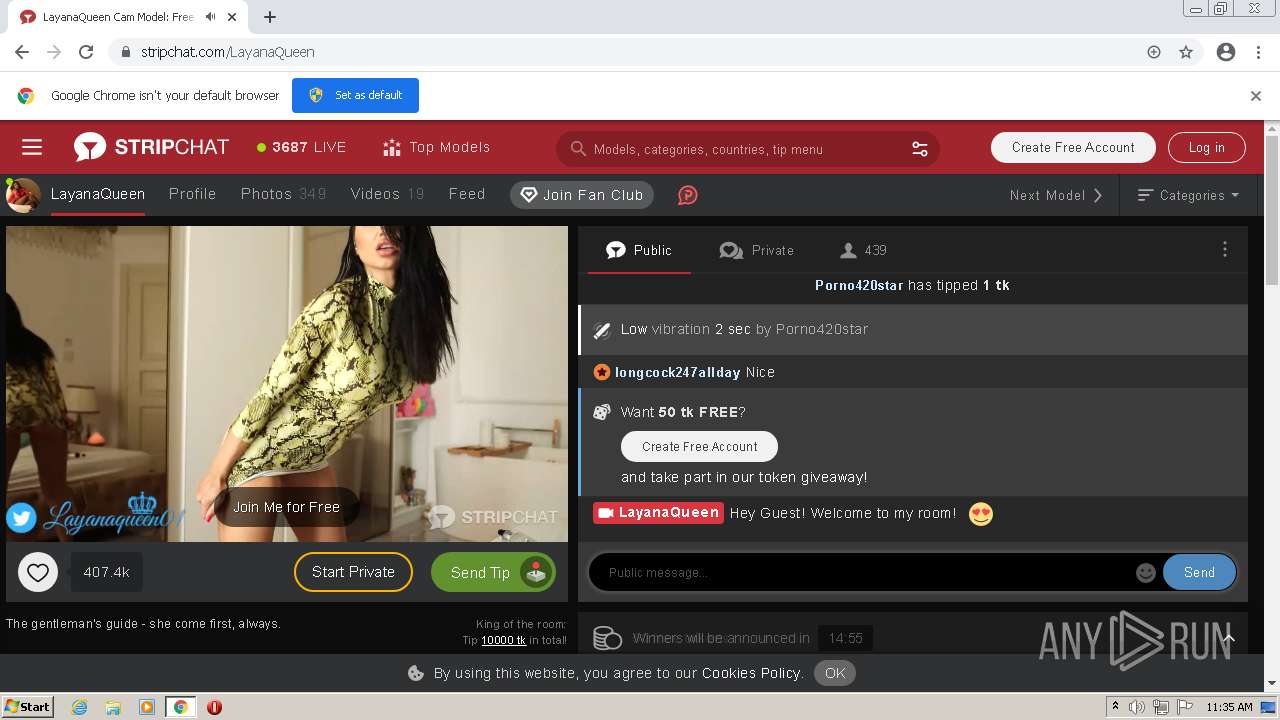Click the page zoom icon in address bar

(1154, 52)
